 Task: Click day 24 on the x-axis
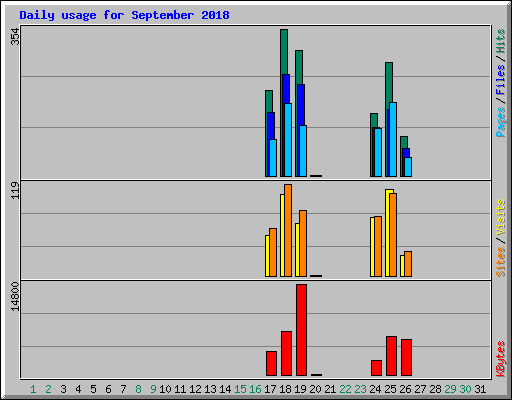click(375, 389)
